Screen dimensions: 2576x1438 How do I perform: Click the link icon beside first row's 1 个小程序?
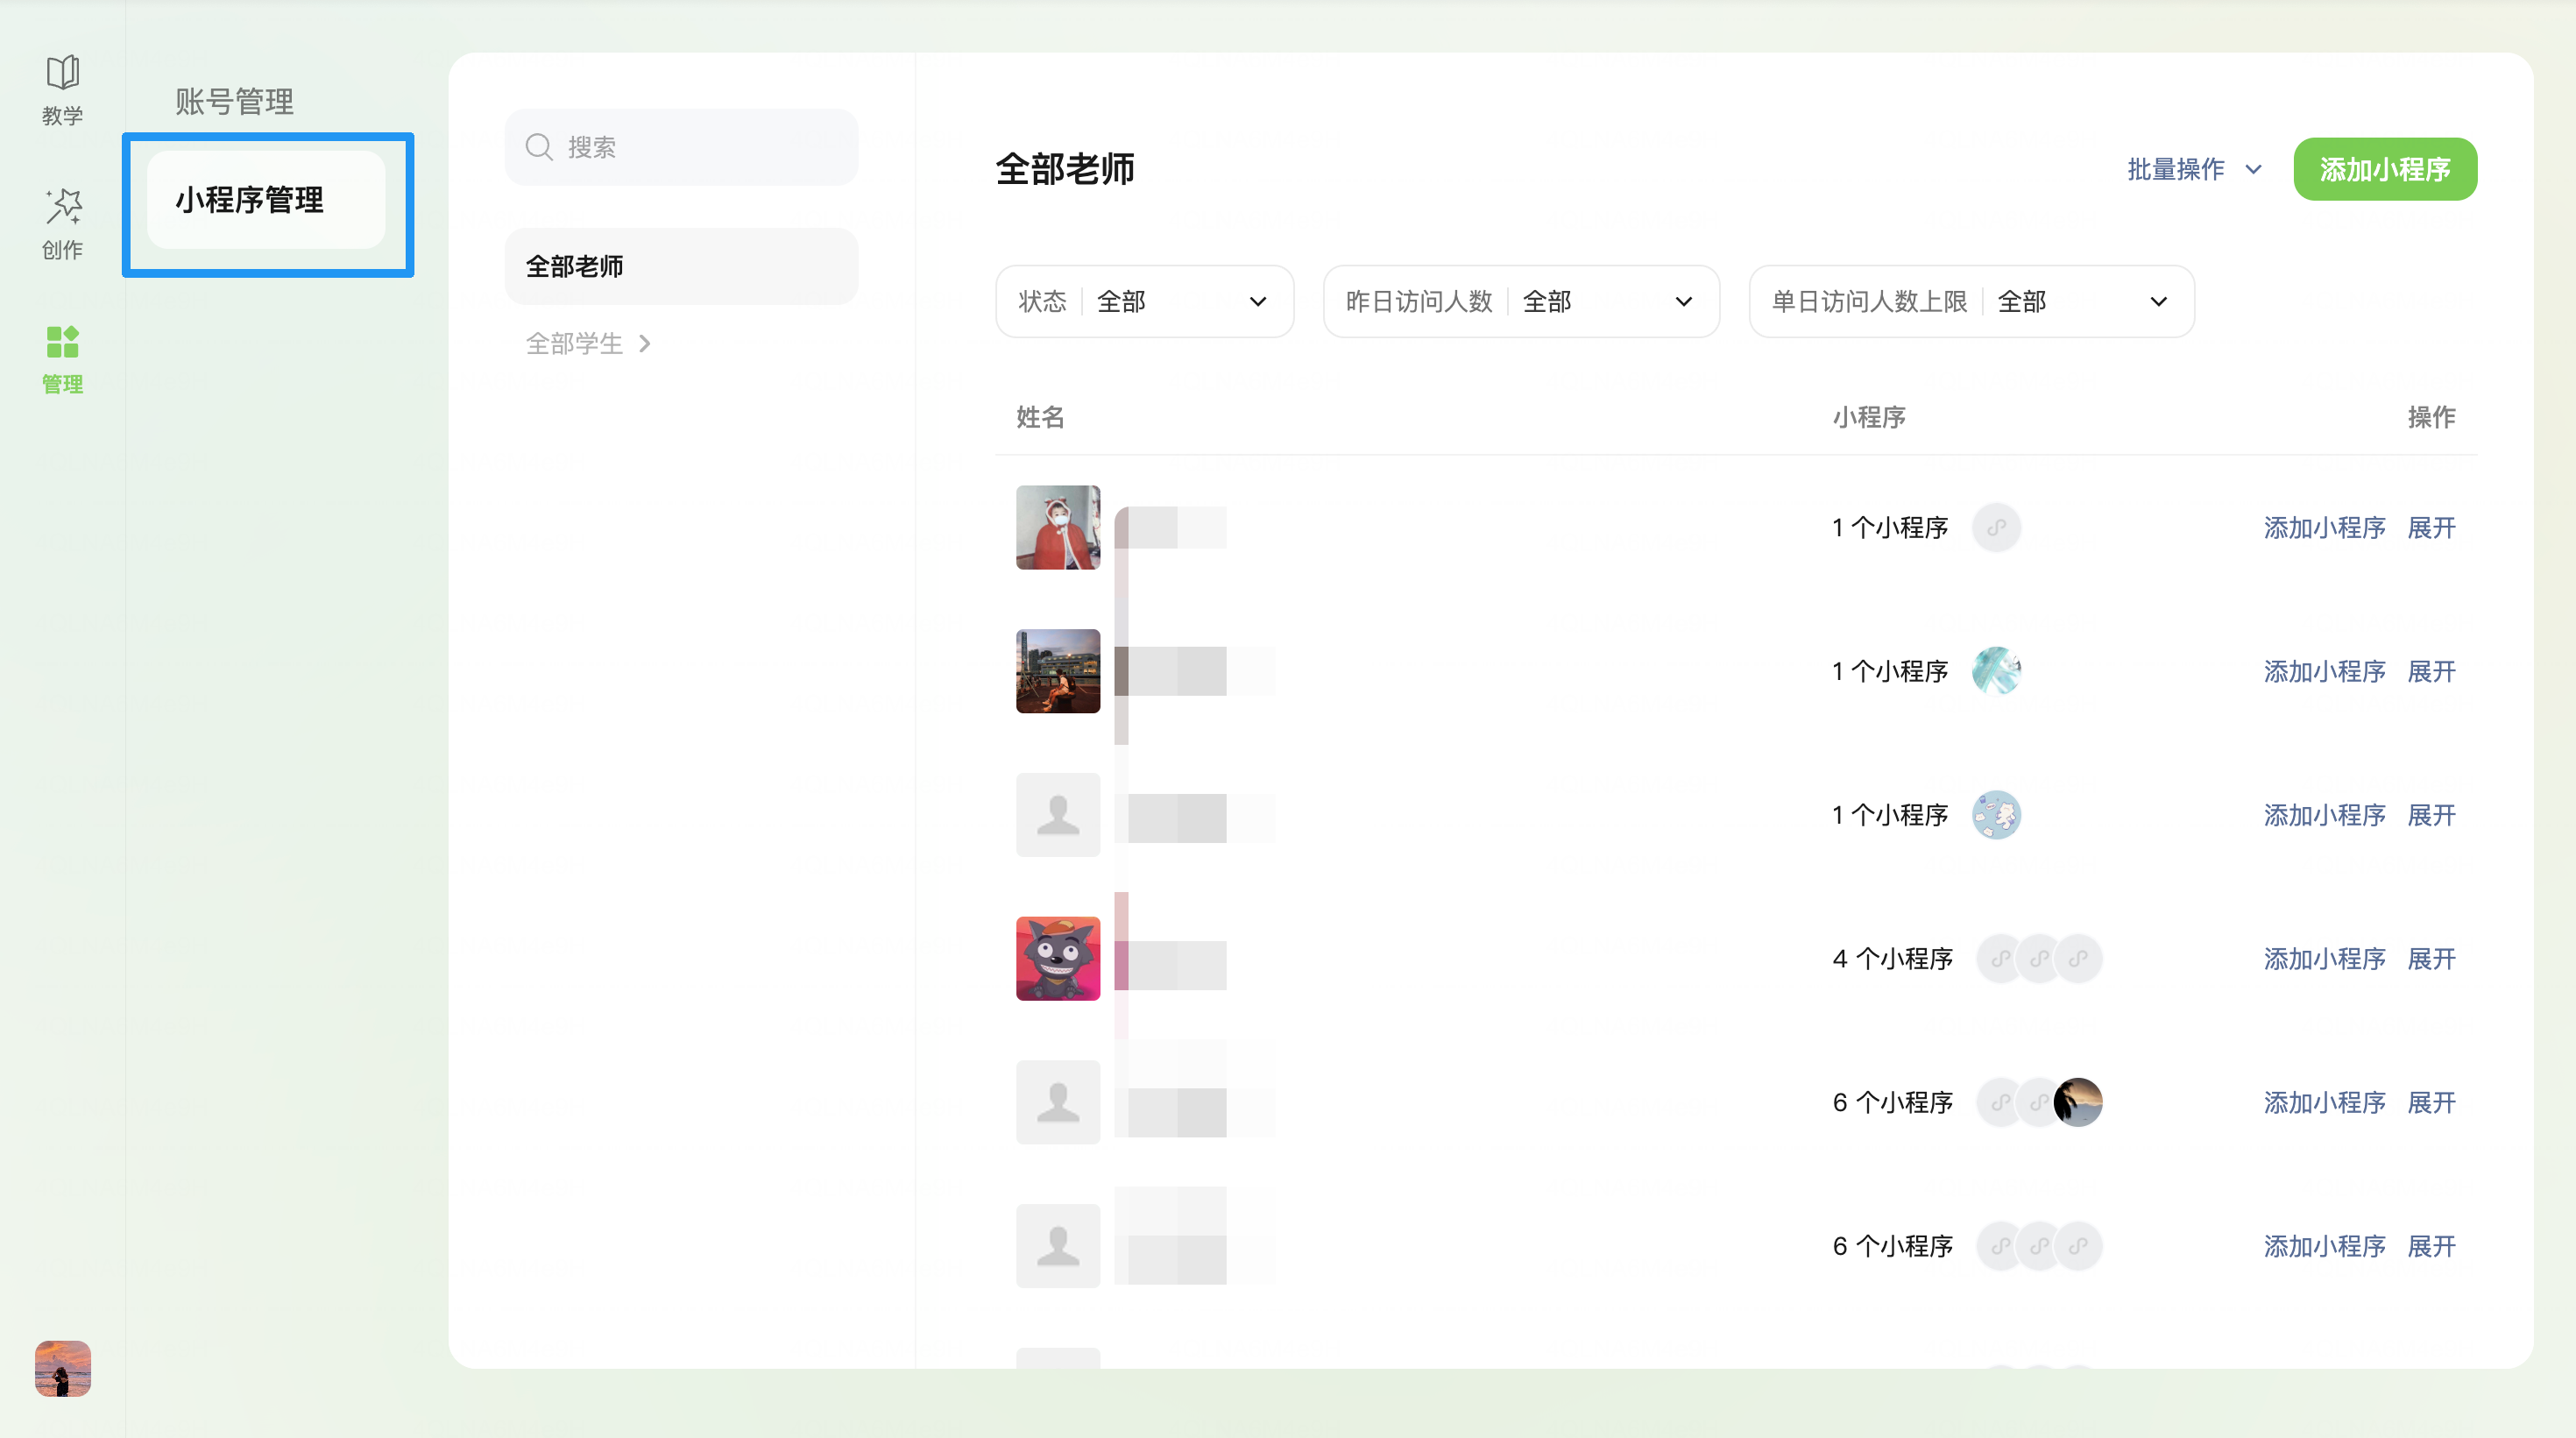pyautogui.click(x=1995, y=527)
